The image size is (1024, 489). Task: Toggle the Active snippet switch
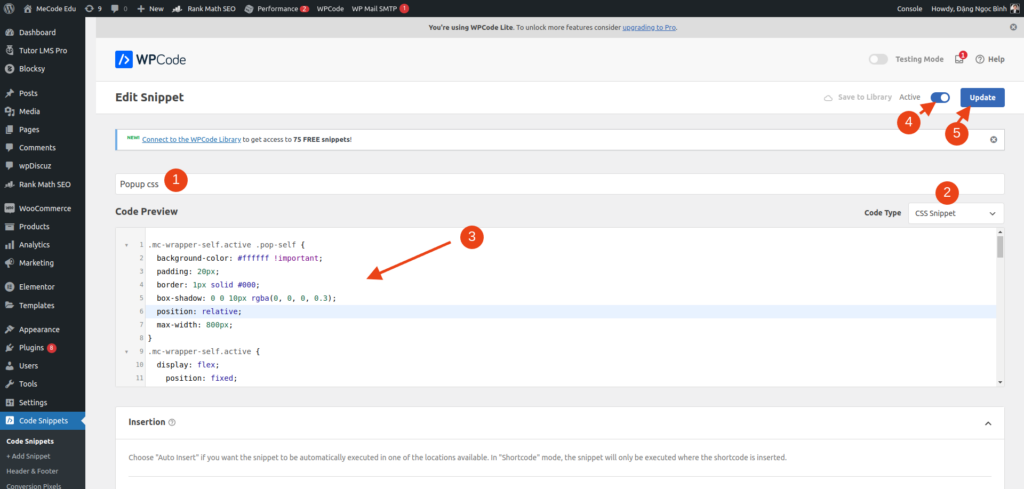coord(939,97)
